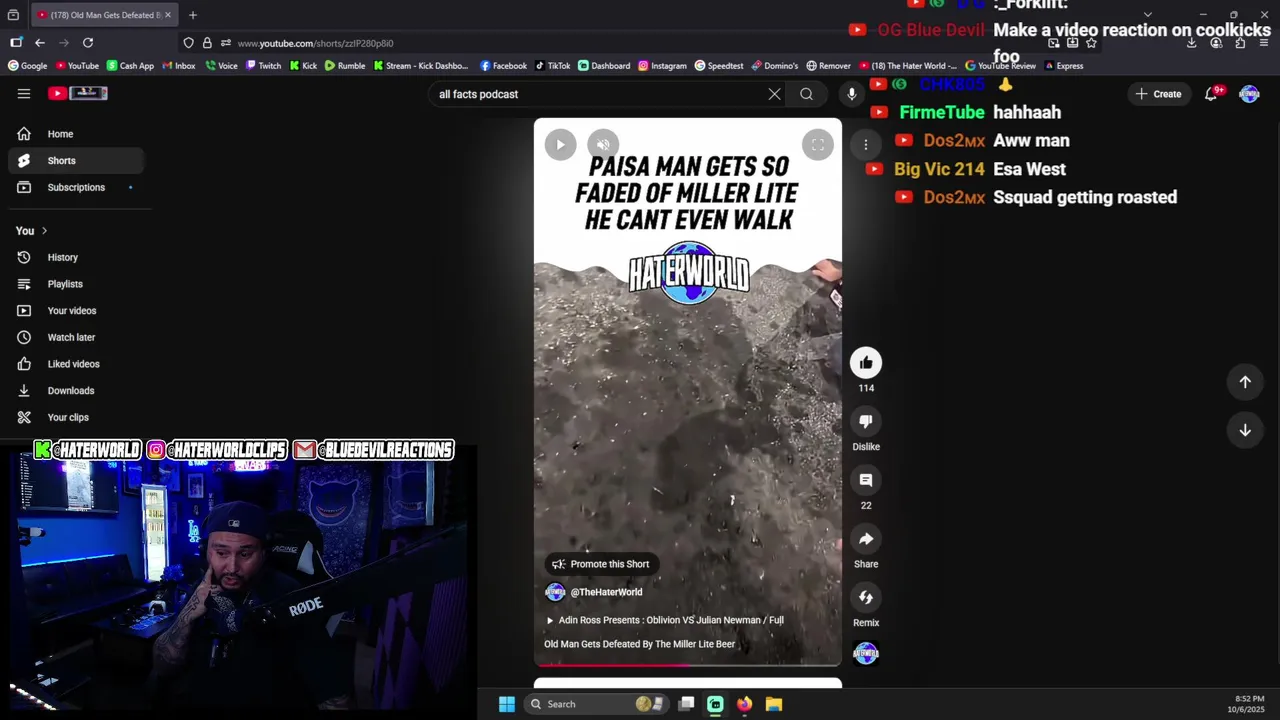
Task: Like the Short with 114 likes
Action: 866,362
